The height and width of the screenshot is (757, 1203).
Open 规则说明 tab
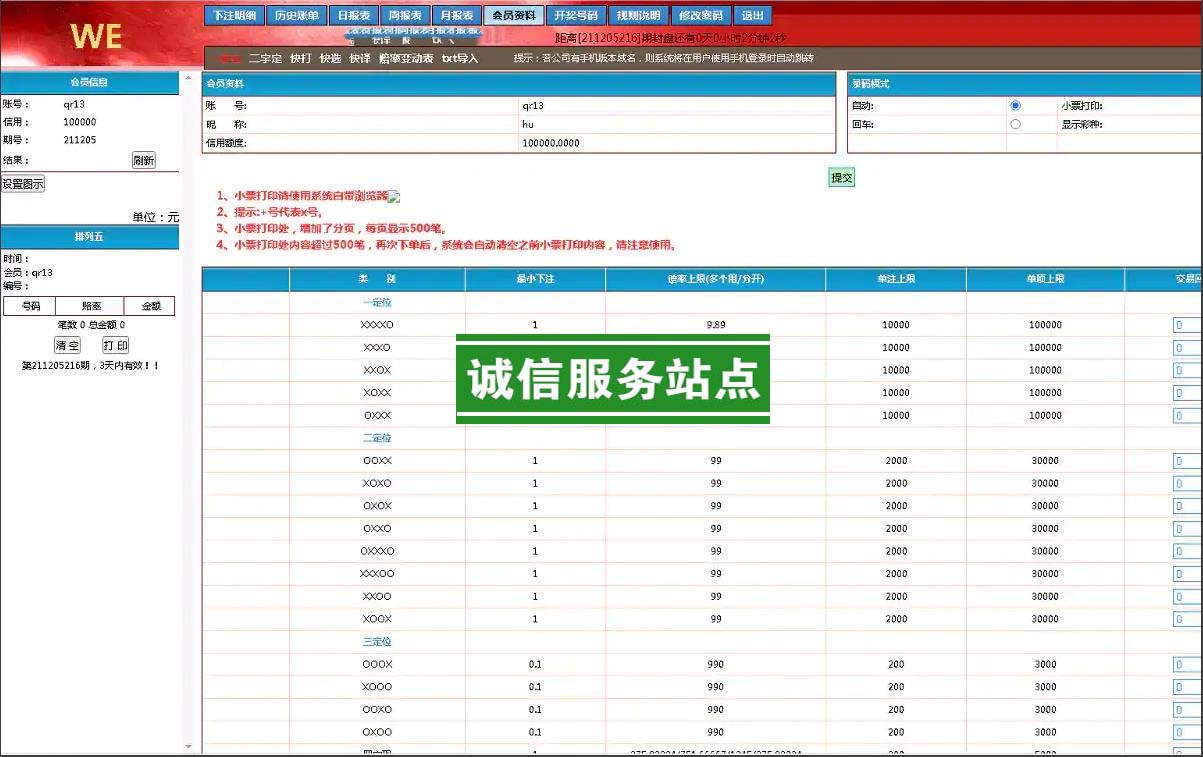point(638,16)
